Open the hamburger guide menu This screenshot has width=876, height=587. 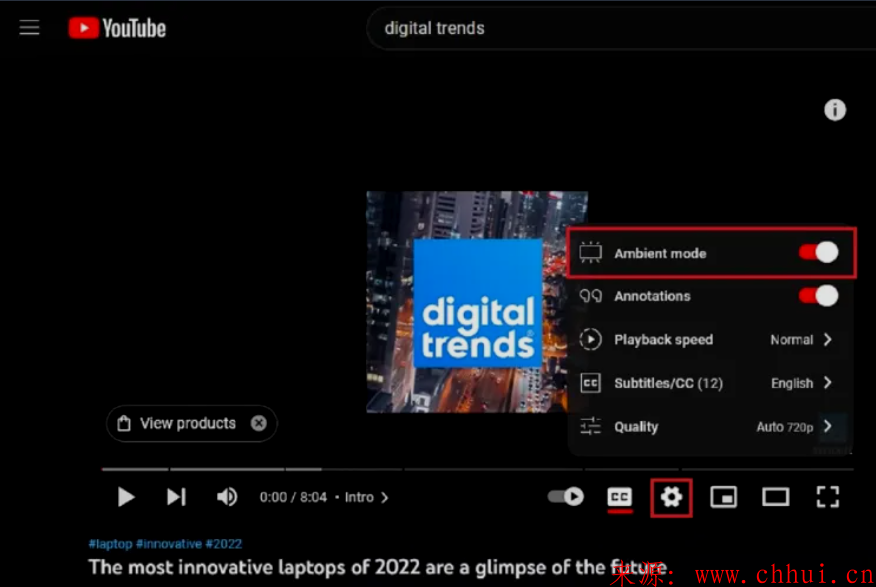click(x=29, y=27)
